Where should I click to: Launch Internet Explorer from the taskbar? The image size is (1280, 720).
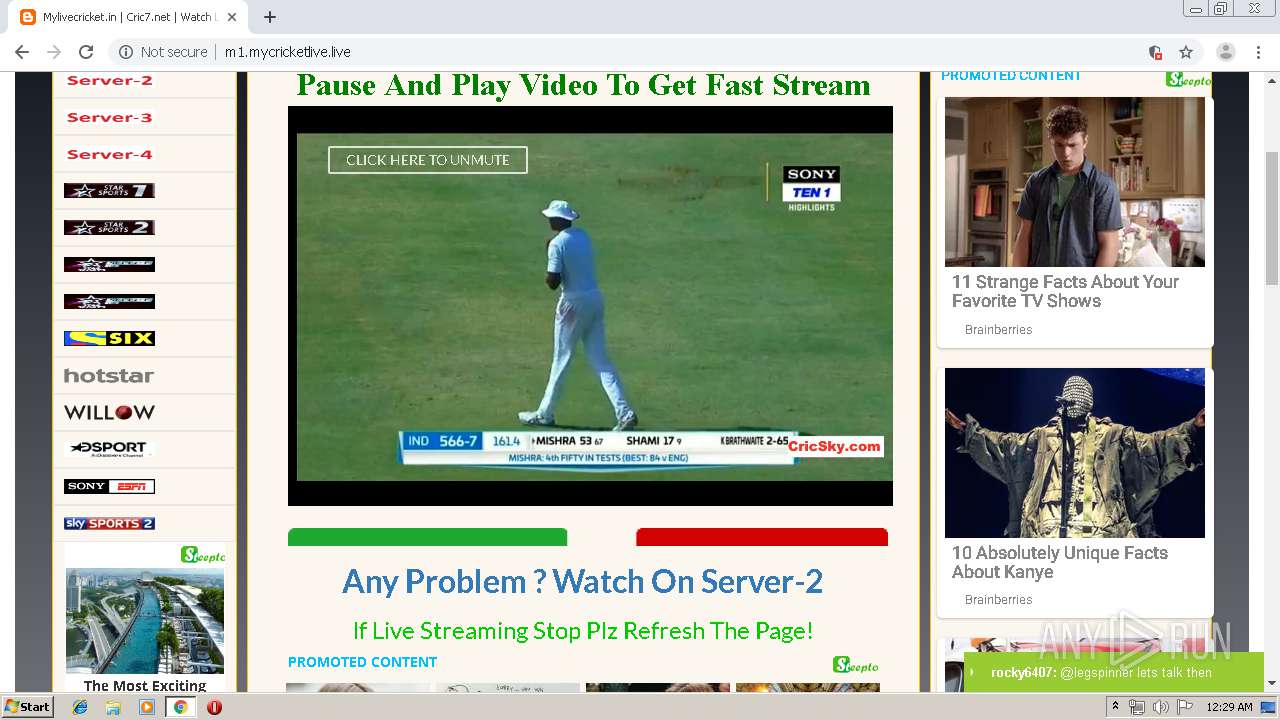click(x=80, y=707)
